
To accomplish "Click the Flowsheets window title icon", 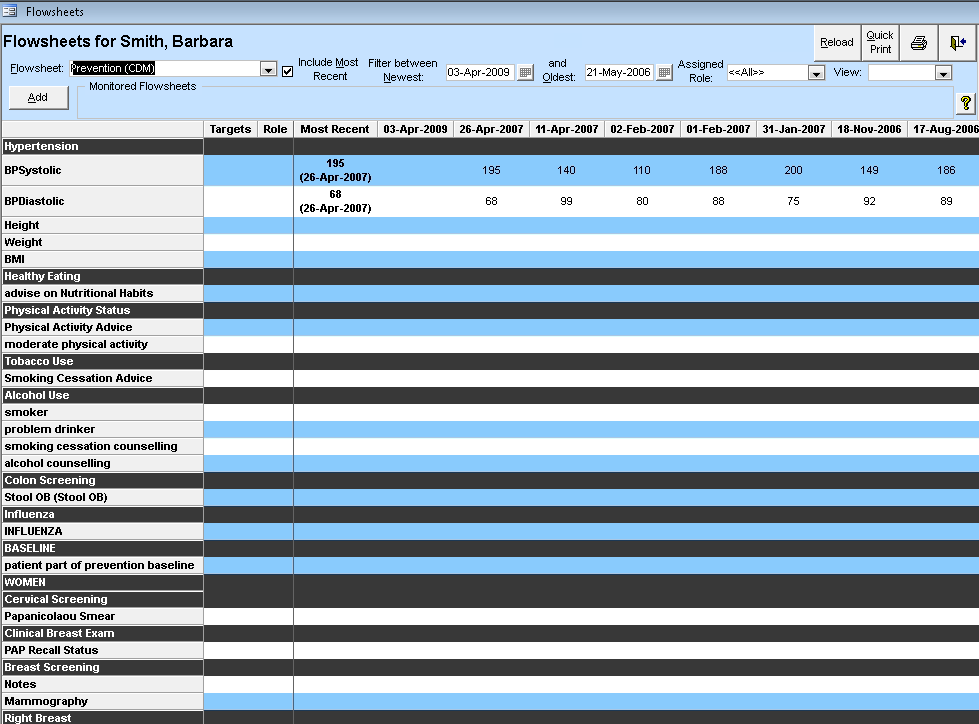I will pyautogui.click(x=9, y=11).
